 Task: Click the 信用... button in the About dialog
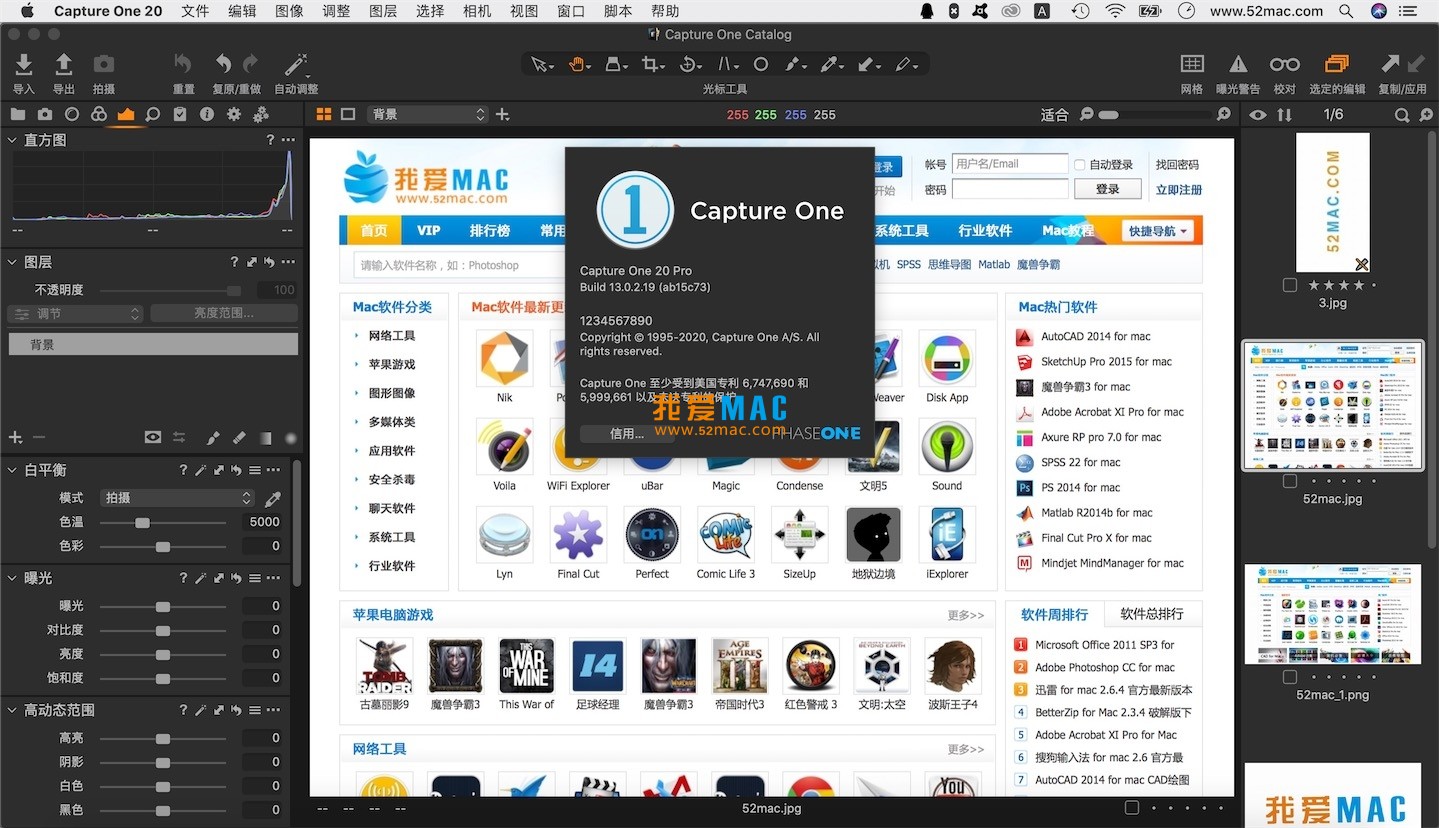point(627,434)
